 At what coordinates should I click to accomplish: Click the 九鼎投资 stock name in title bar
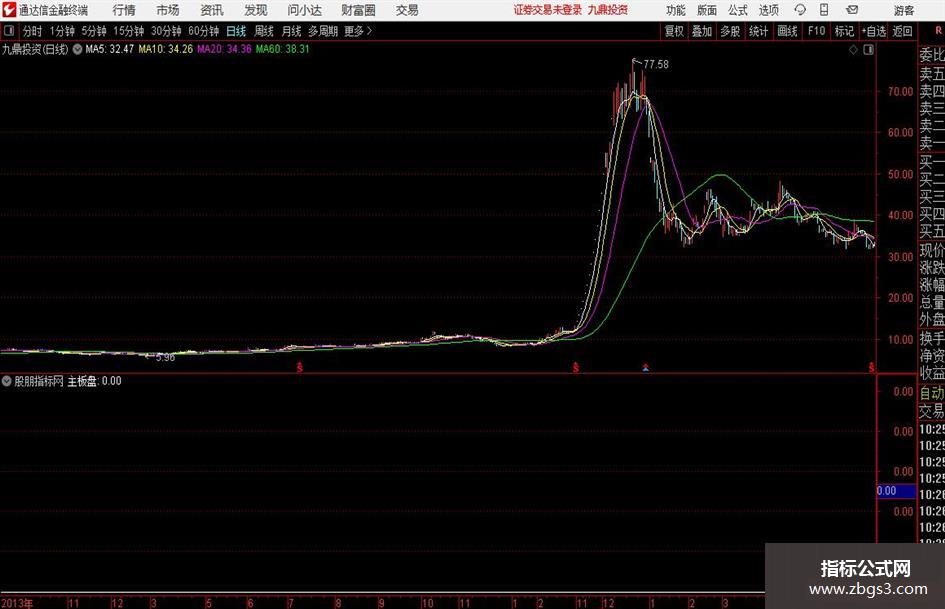pyautogui.click(x=608, y=10)
